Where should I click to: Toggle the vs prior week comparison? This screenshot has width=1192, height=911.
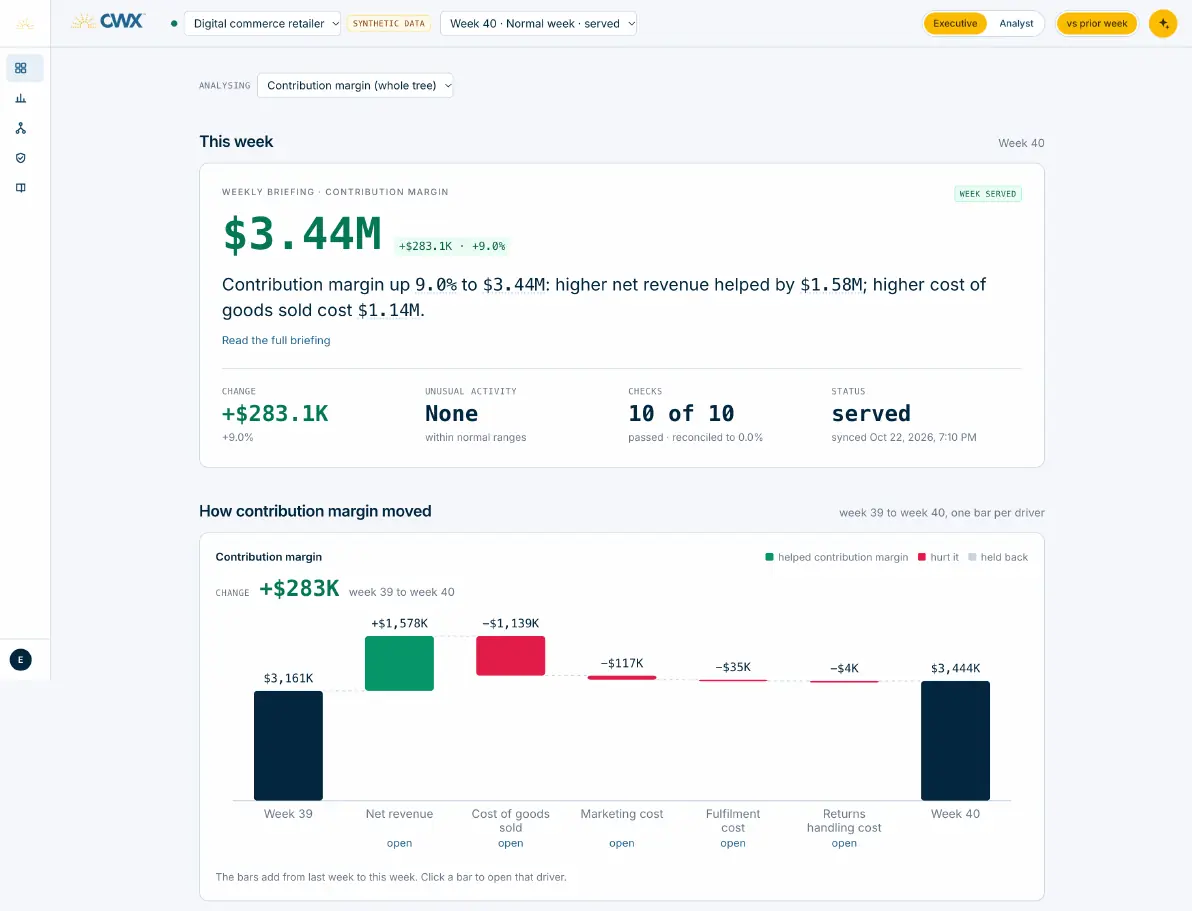[x=1096, y=24]
